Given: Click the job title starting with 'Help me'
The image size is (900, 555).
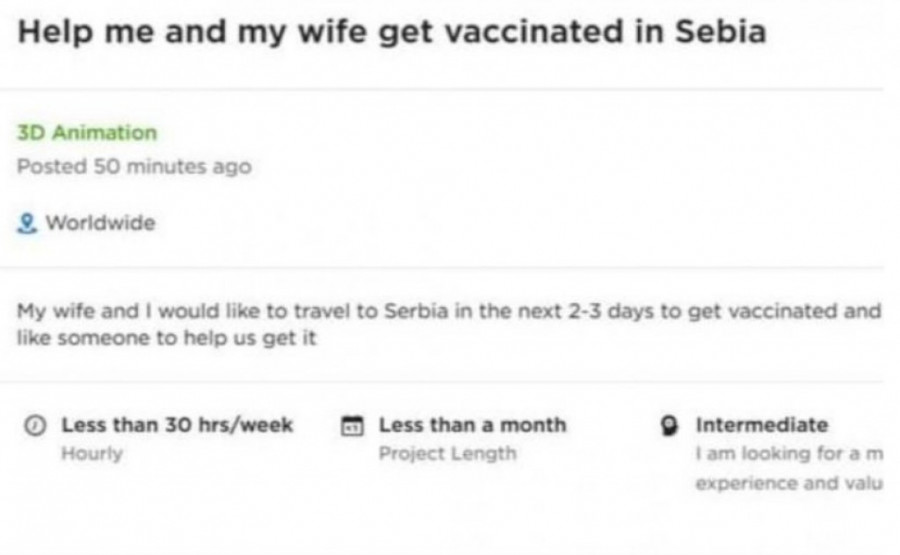Looking at the screenshot, I should pyautogui.click(x=392, y=31).
